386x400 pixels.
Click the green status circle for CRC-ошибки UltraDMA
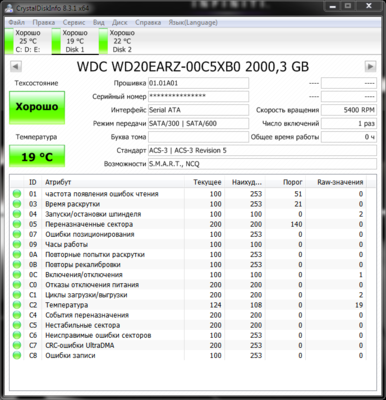pos(17,345)
